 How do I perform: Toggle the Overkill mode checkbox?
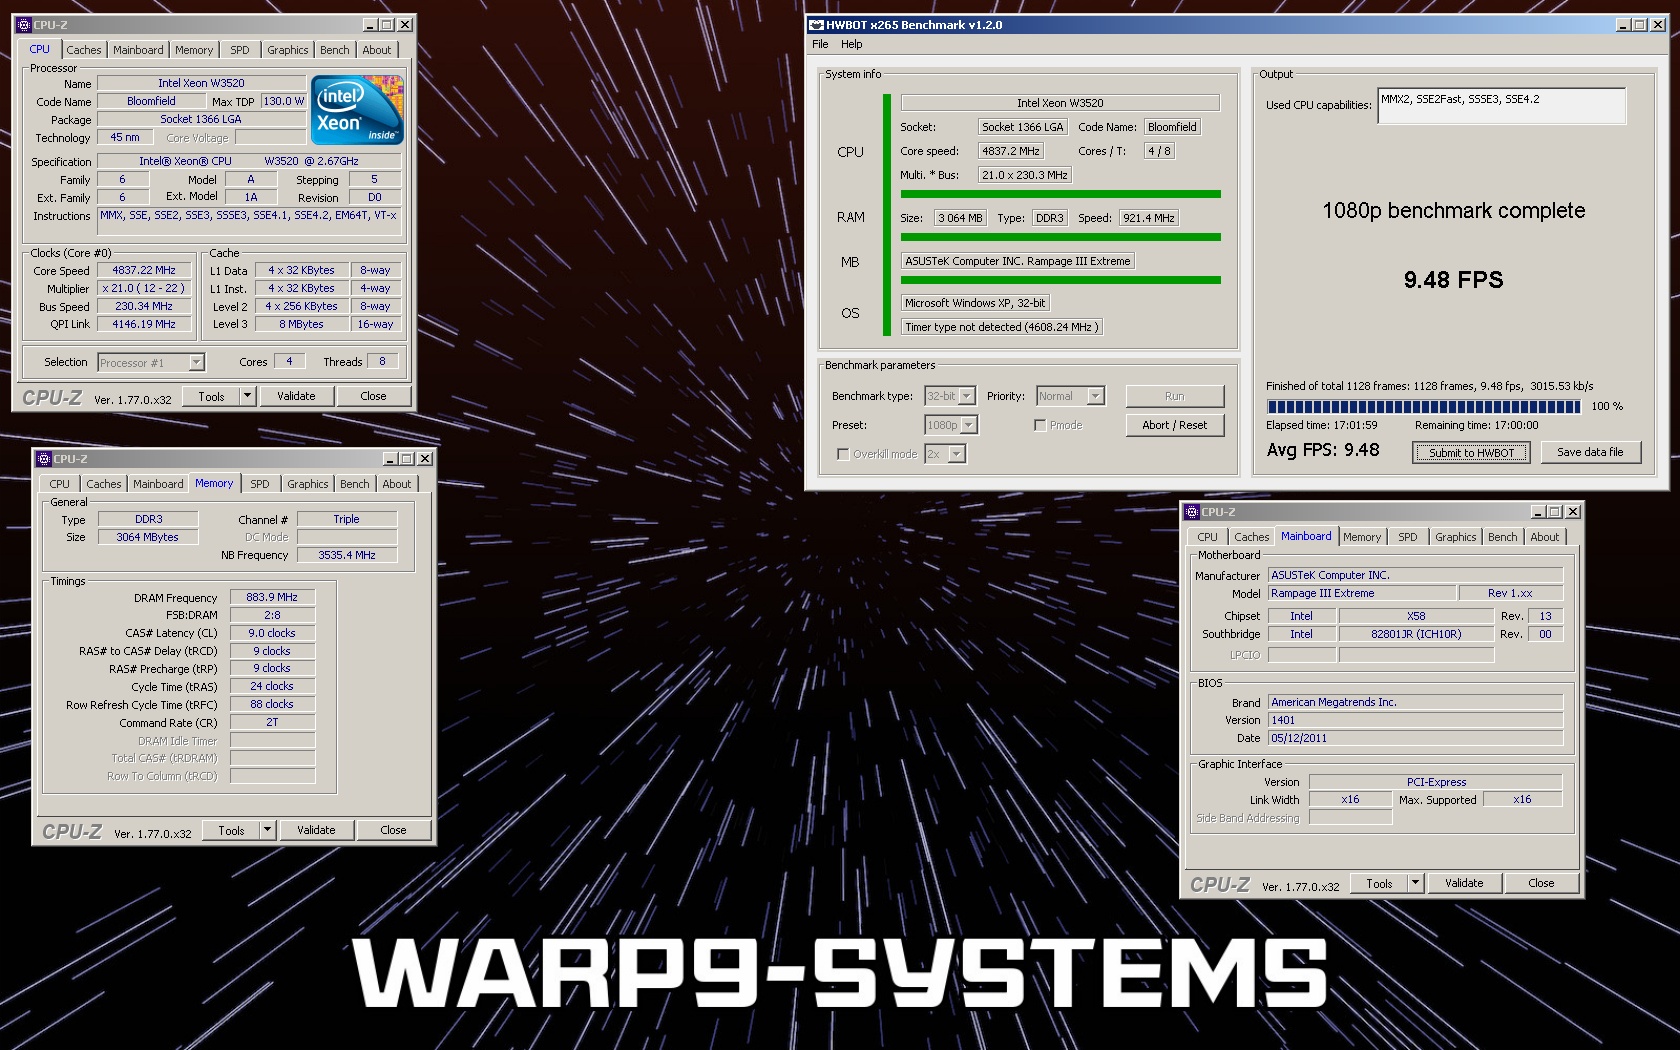(x=843, y=454)
